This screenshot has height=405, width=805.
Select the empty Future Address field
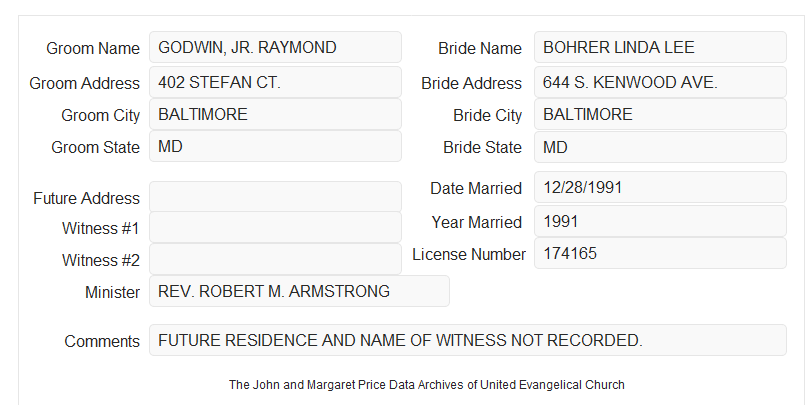[275, 197]
